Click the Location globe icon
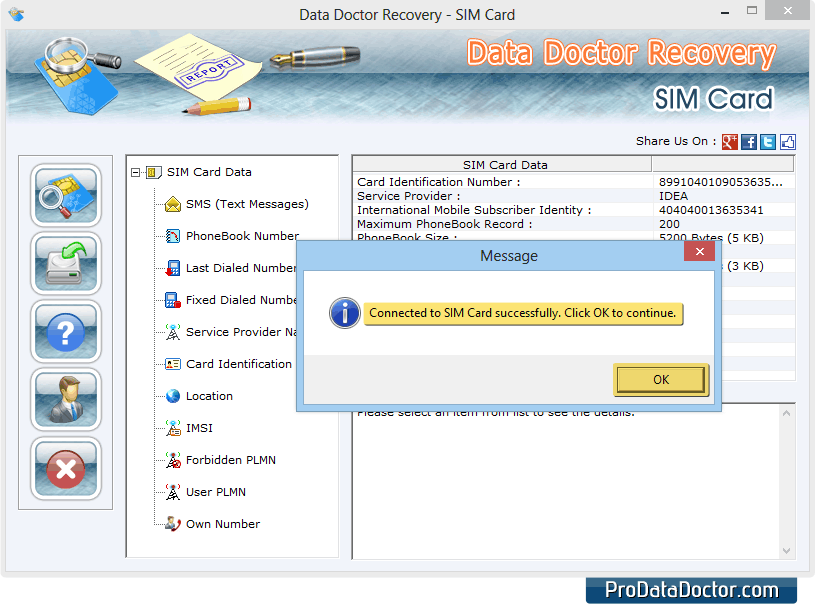This screenshot has height=604, width=815. pyautogui.click(x=173, y=396)
